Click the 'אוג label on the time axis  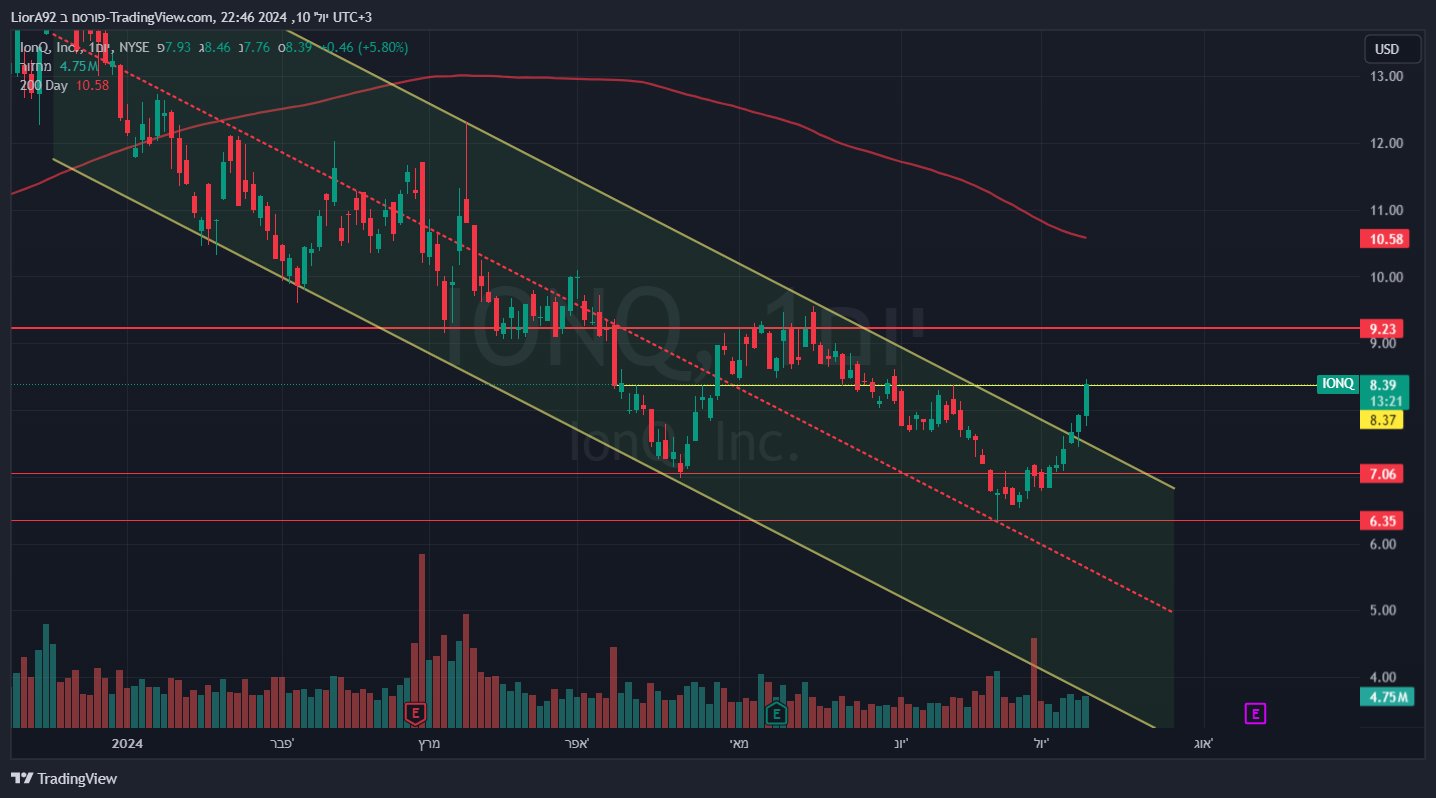coord(1202,743)
